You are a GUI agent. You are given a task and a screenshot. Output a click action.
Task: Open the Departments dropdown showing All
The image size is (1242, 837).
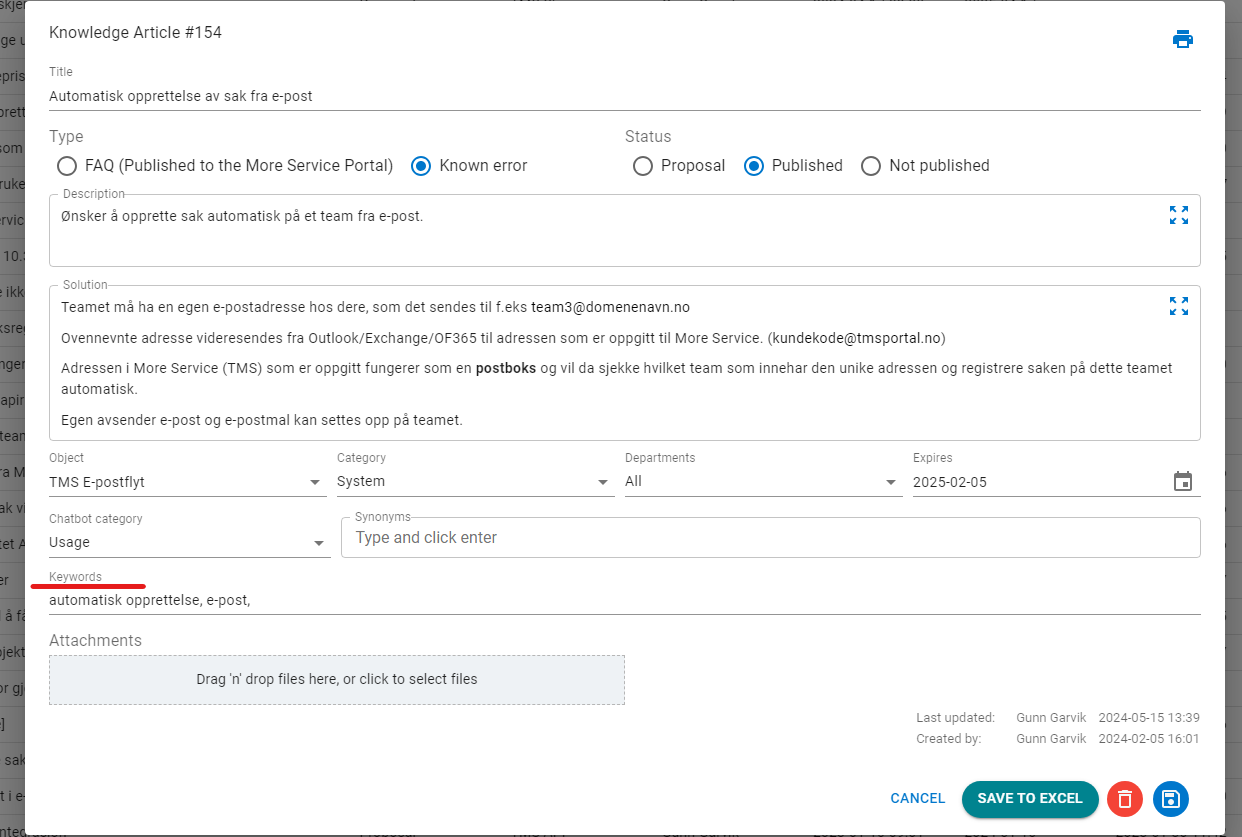[763, 482]
